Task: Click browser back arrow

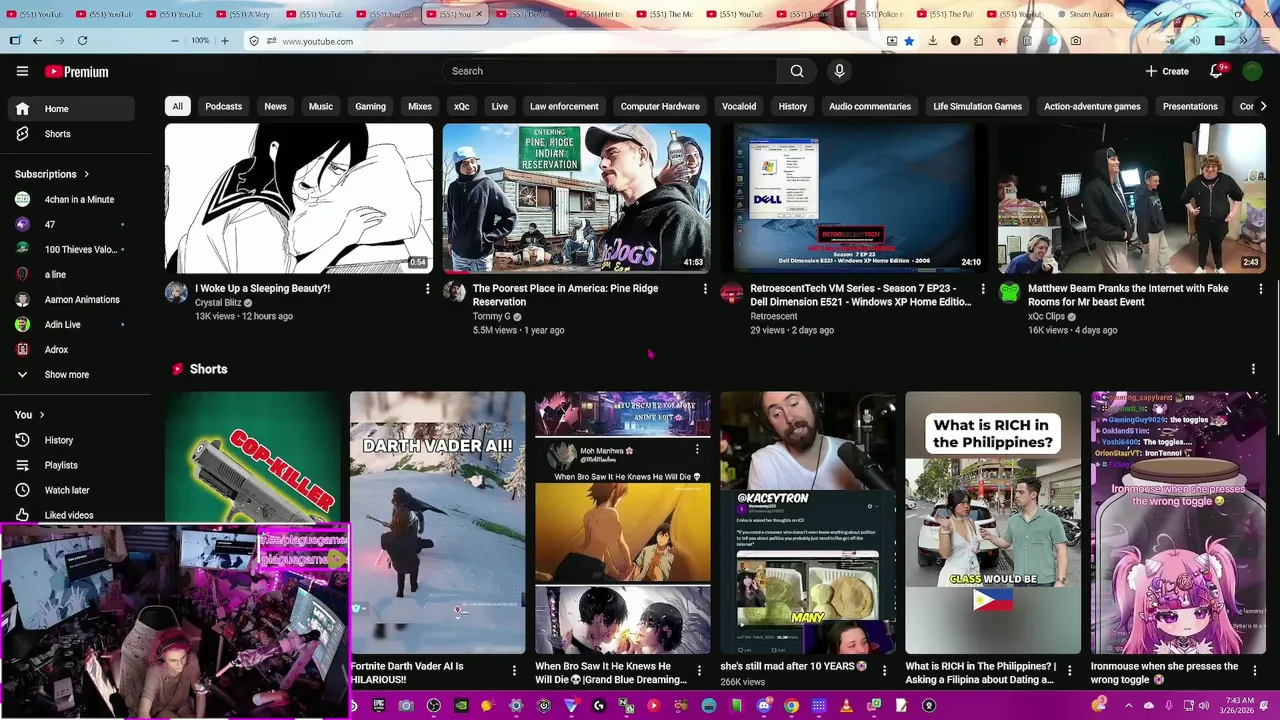Action: point(37,41)
